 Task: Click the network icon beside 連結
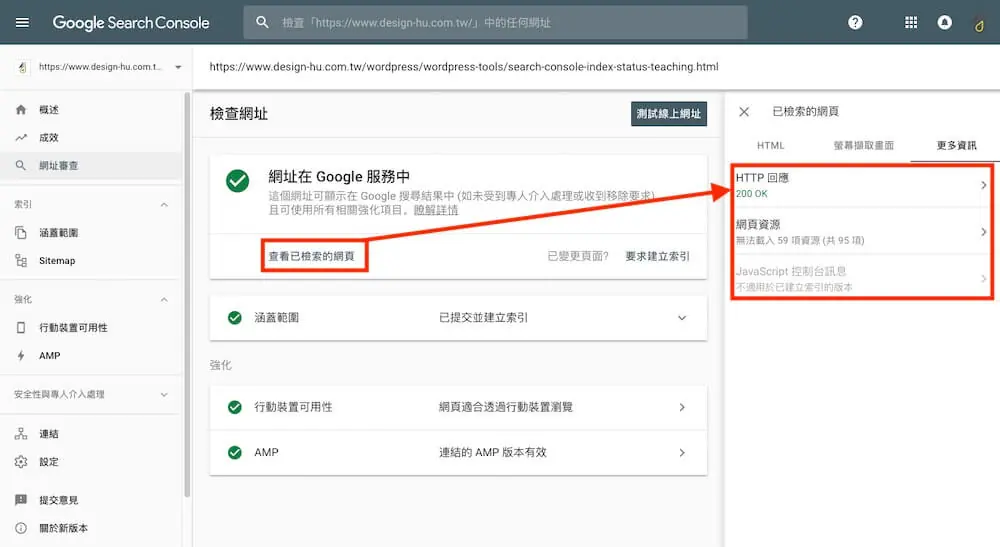[x=21, y=434]
